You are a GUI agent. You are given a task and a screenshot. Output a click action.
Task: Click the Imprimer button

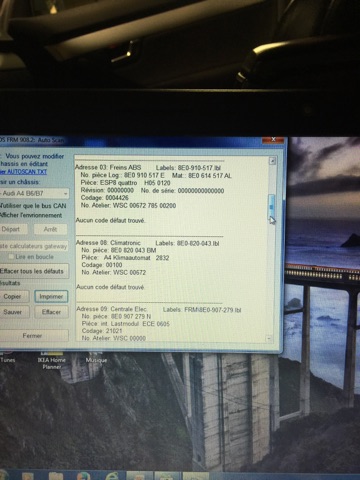pos(51,296)
